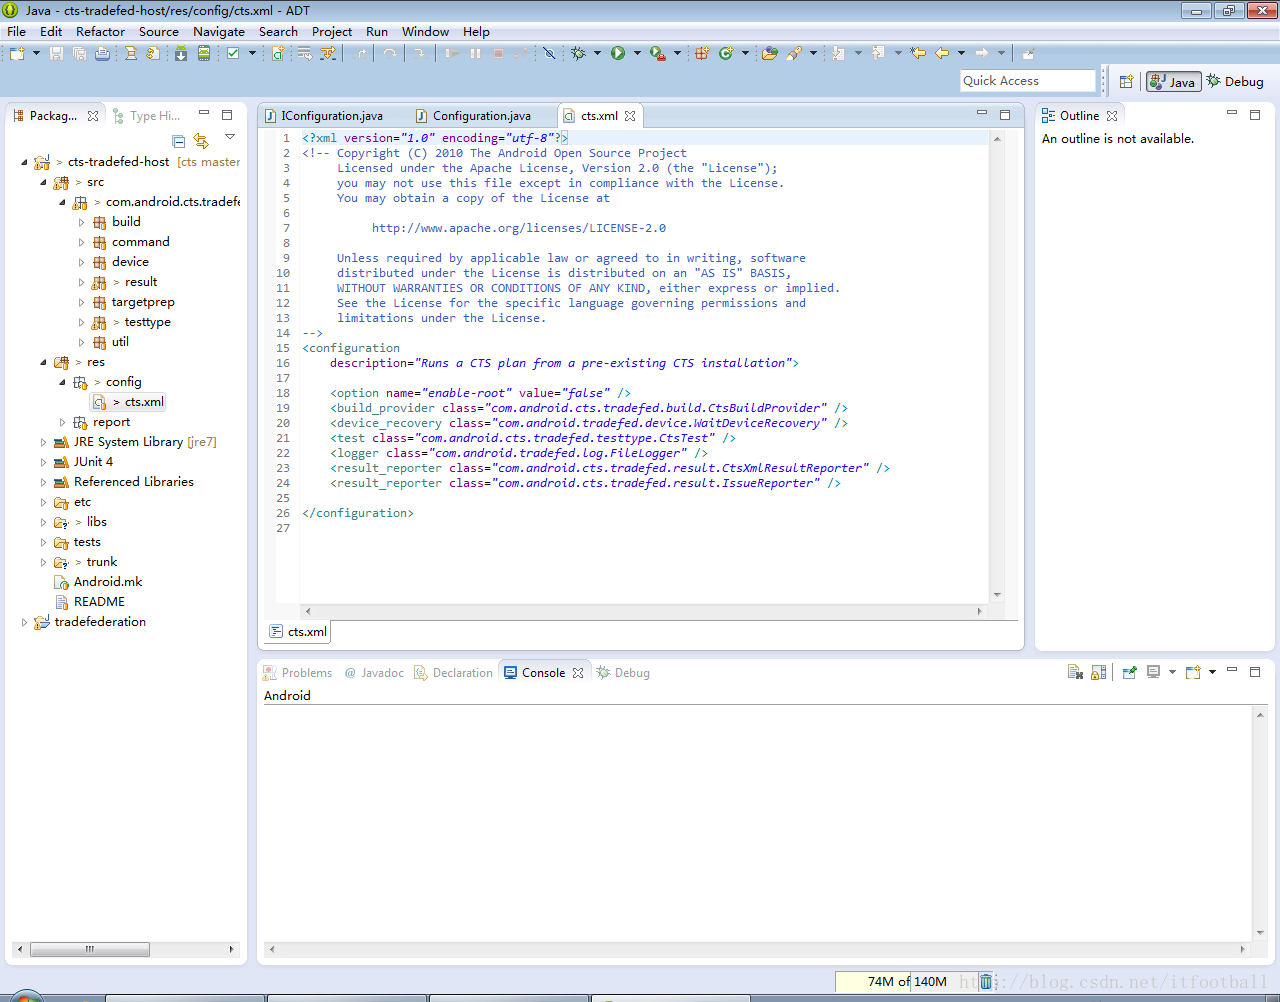The width and height of the screenshot is (1280, 1002).
Task: Open the Run button dropdown arrow
Action: tap(637, 53)
